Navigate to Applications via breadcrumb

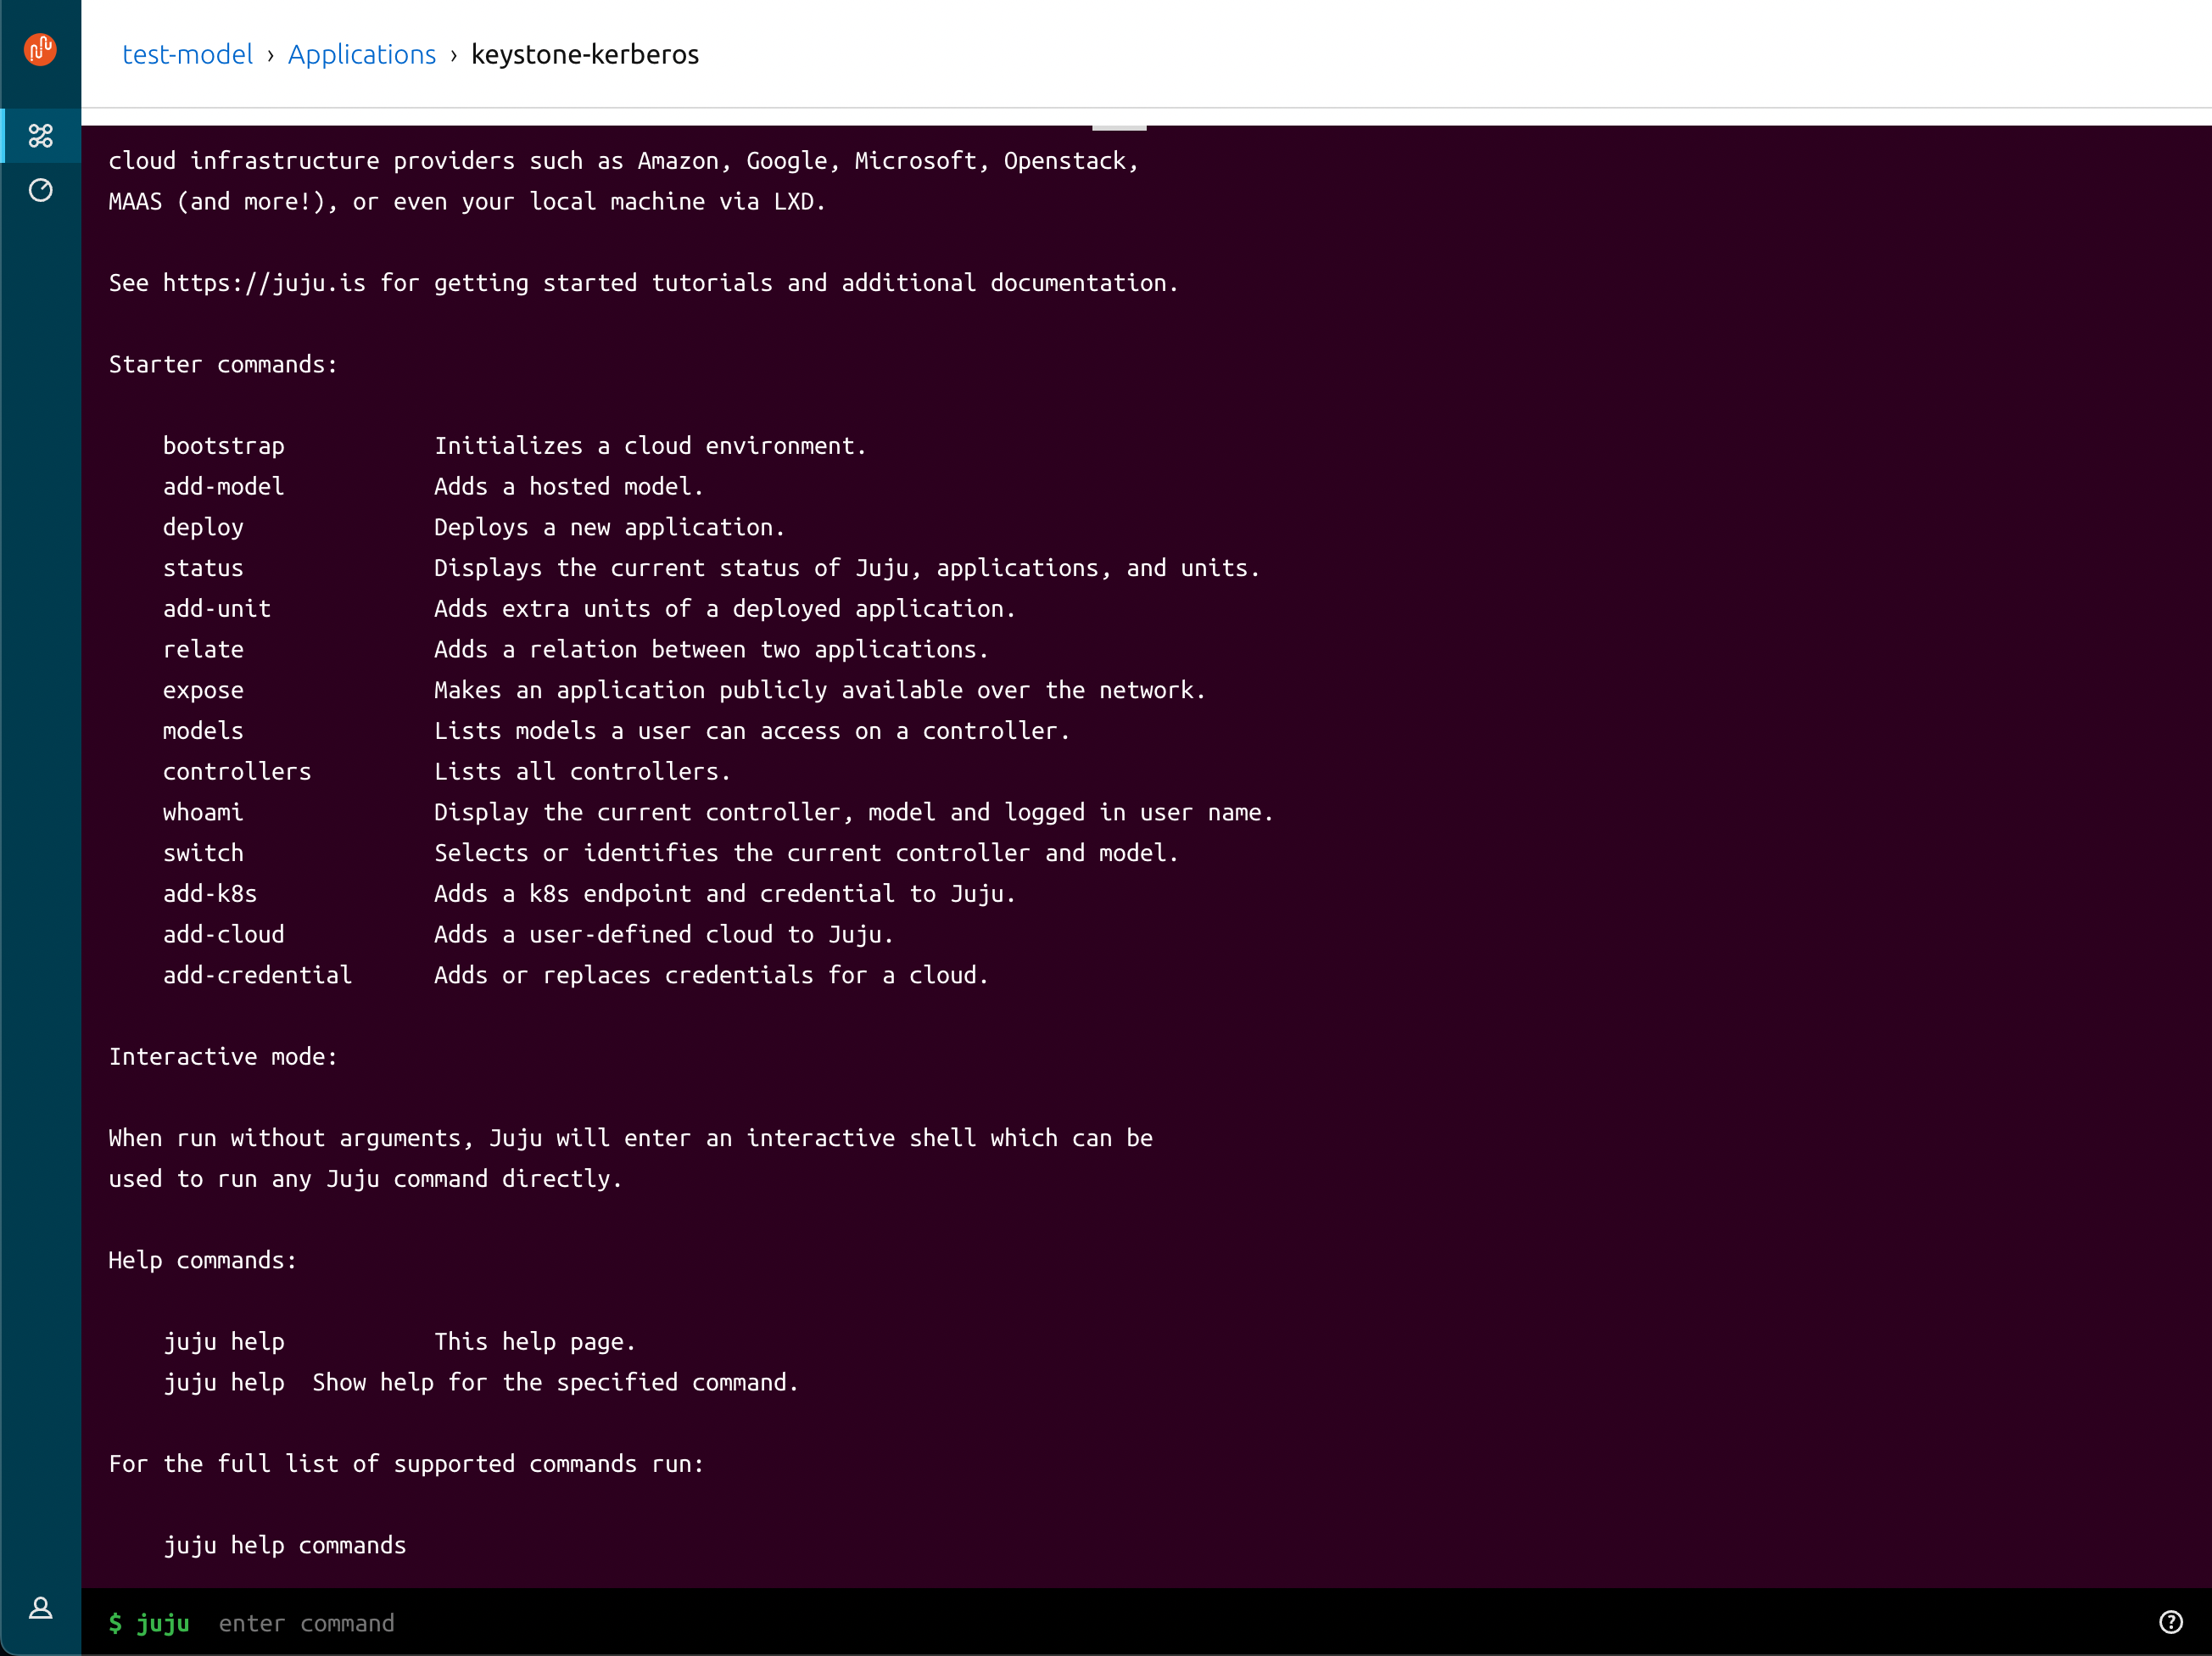pos(362,54)
